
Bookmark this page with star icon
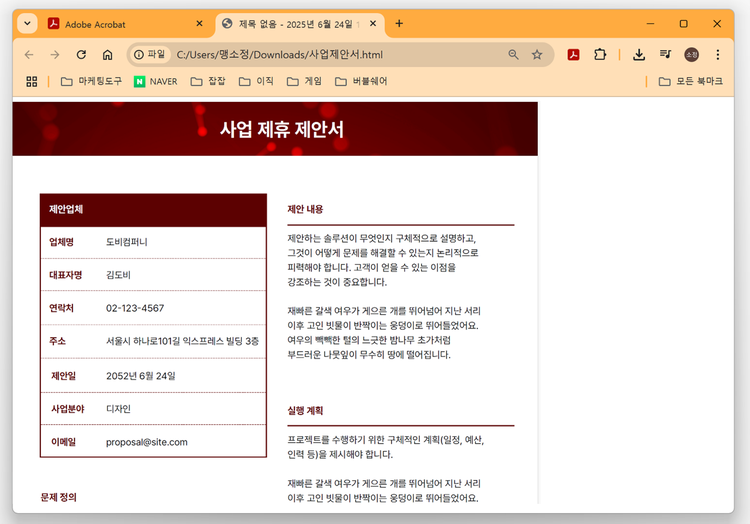pos(537,55)
